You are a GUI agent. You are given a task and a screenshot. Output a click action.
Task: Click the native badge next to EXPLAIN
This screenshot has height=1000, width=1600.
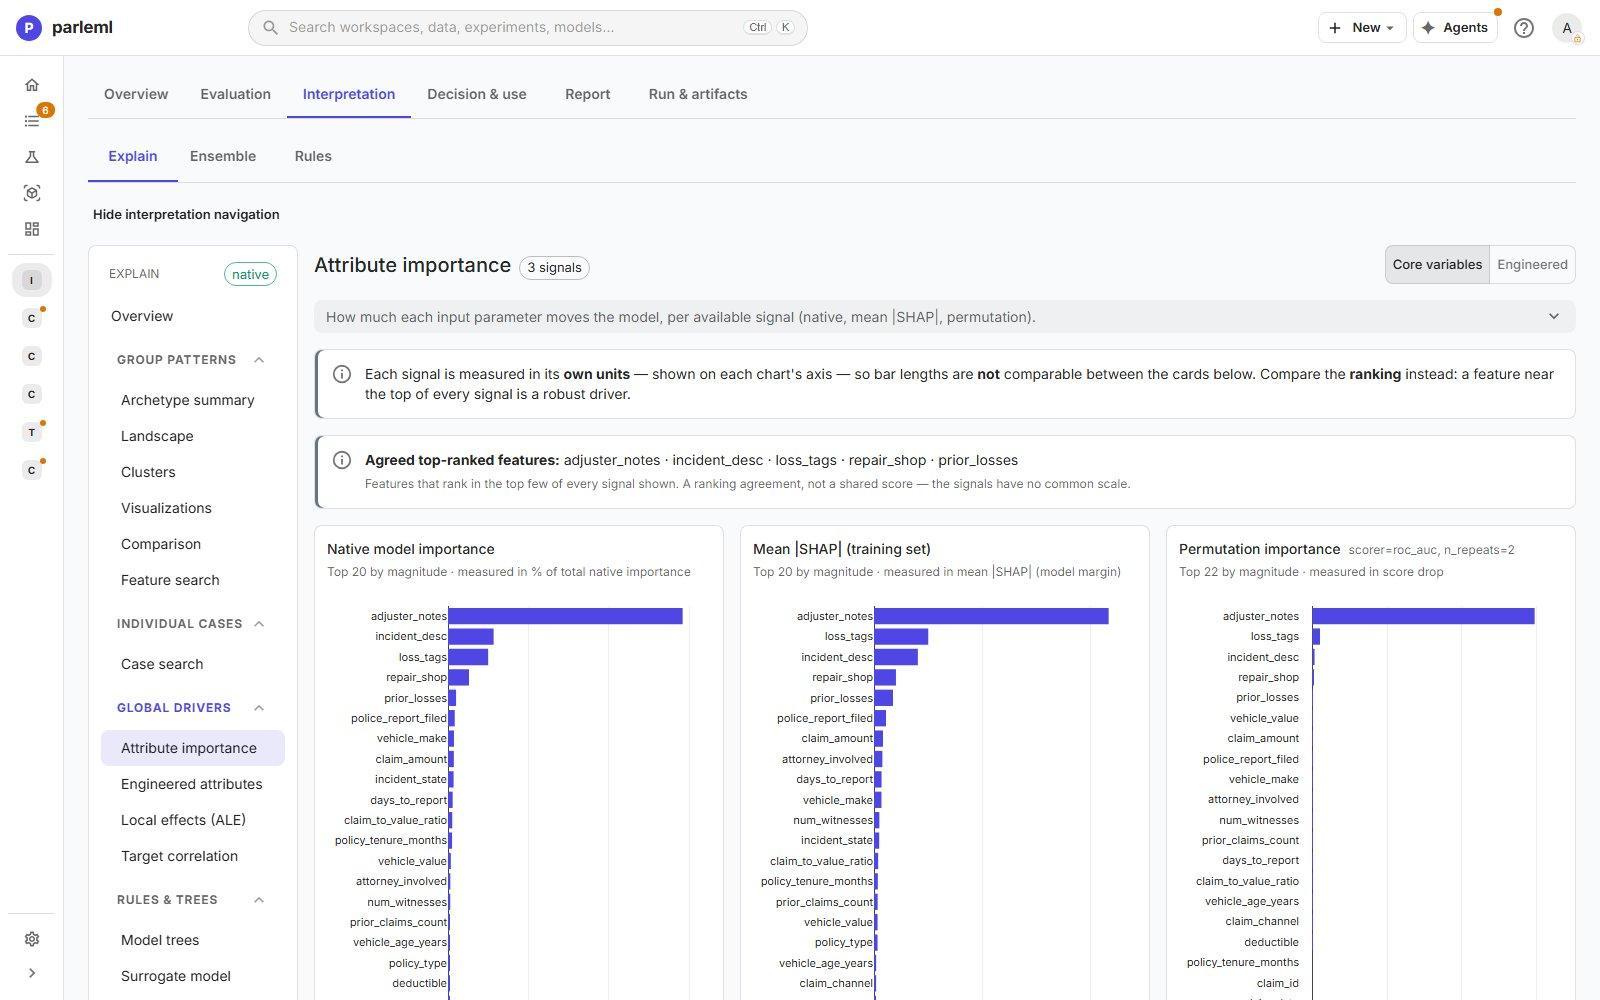pyautogui.click(x=250, y=274)
